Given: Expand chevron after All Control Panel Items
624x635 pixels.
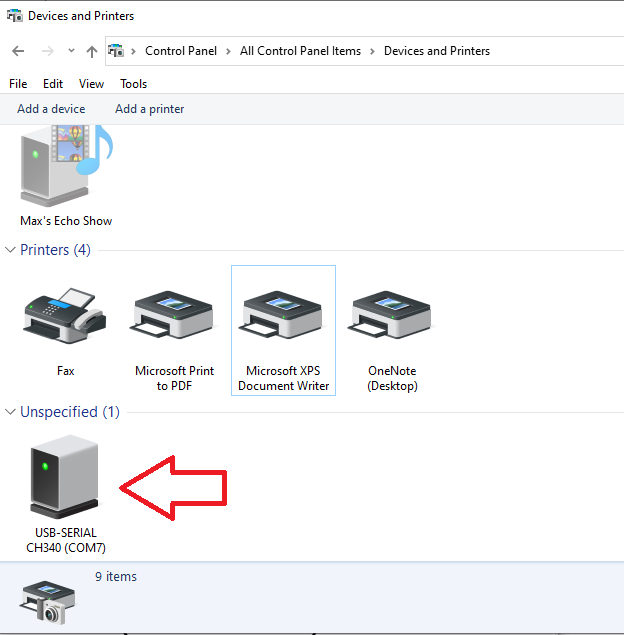Looking at the screenshot, I should coord(372,51).
